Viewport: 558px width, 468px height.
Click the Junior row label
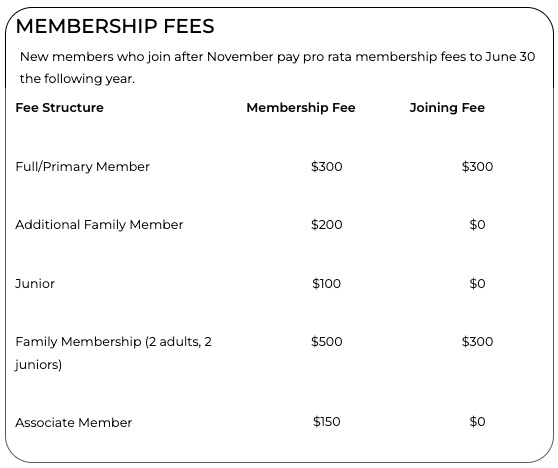35,284
